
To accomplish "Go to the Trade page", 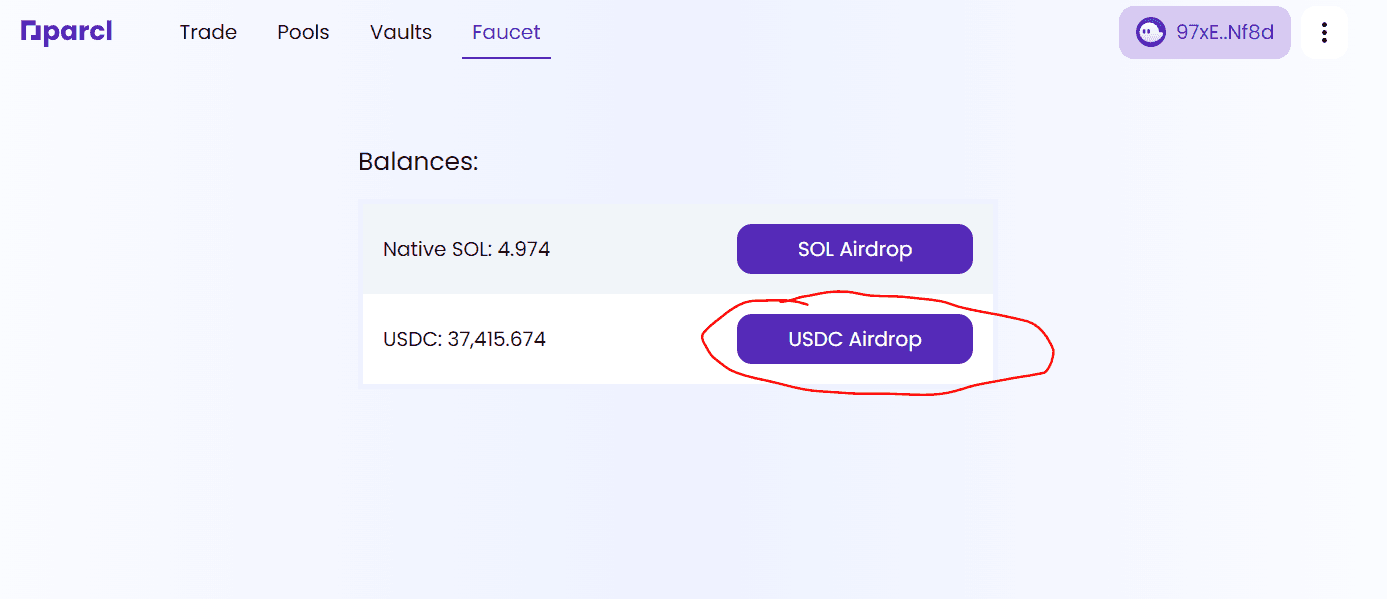I will click(208, 32).
